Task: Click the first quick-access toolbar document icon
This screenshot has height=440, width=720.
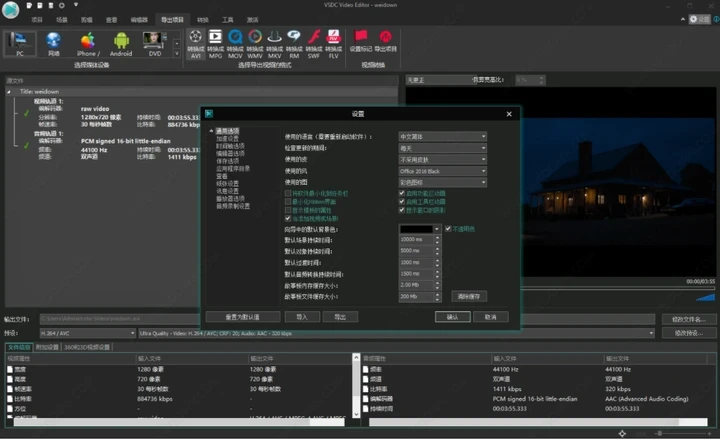Action: pyautogui.click(x=29, y=6)
